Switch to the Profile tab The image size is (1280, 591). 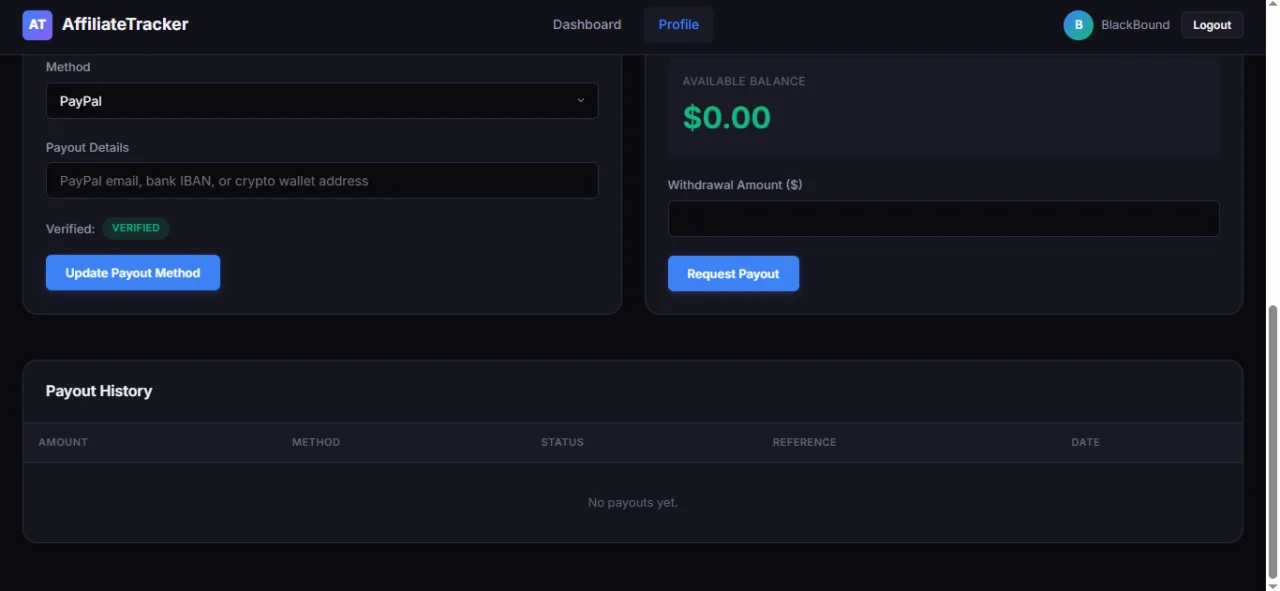pos(678,25)
